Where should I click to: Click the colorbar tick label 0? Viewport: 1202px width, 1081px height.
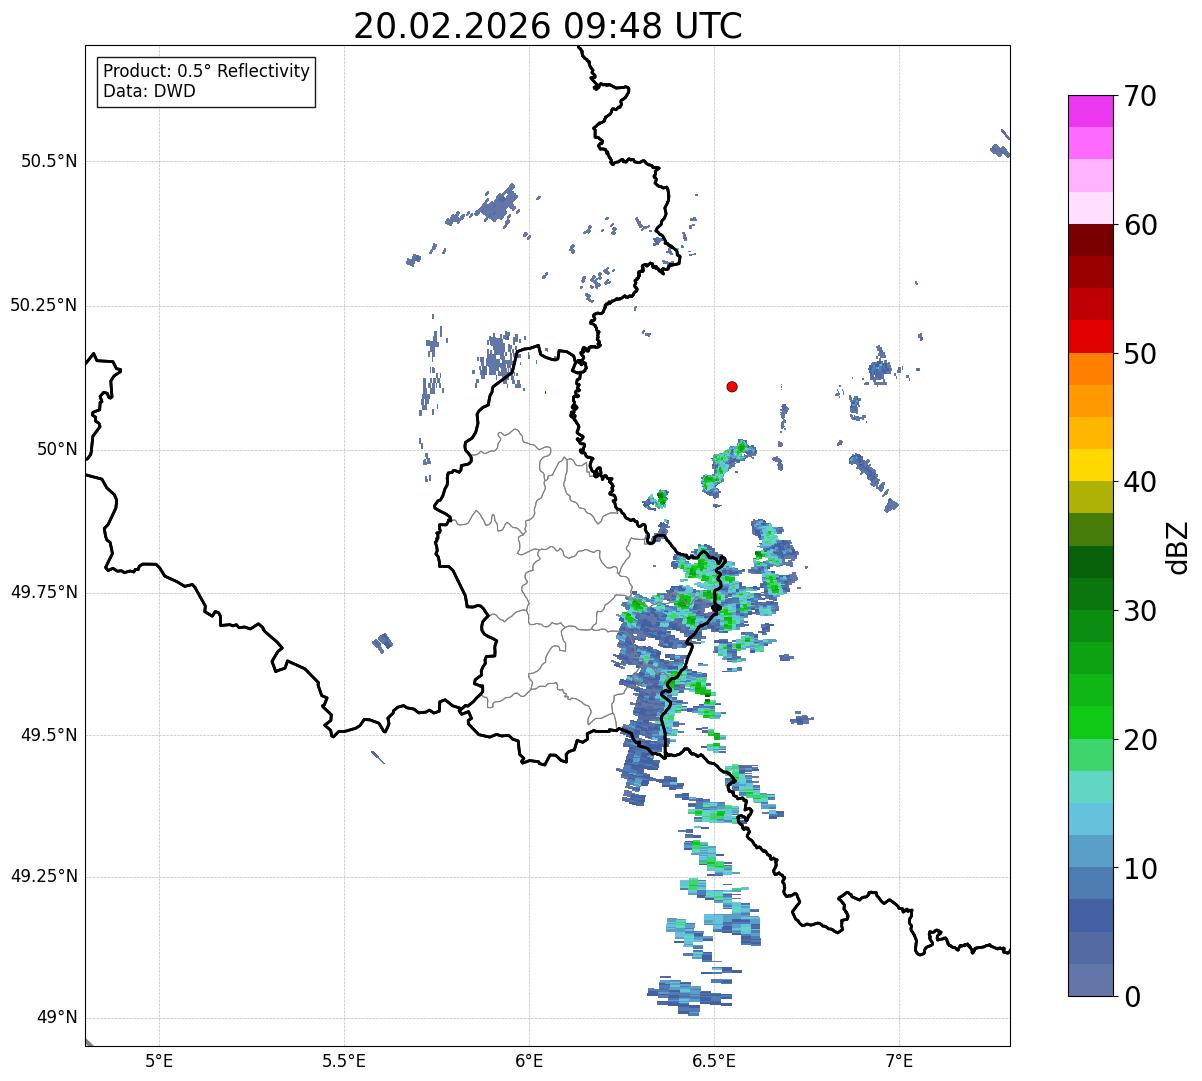tap(1132, 997)
